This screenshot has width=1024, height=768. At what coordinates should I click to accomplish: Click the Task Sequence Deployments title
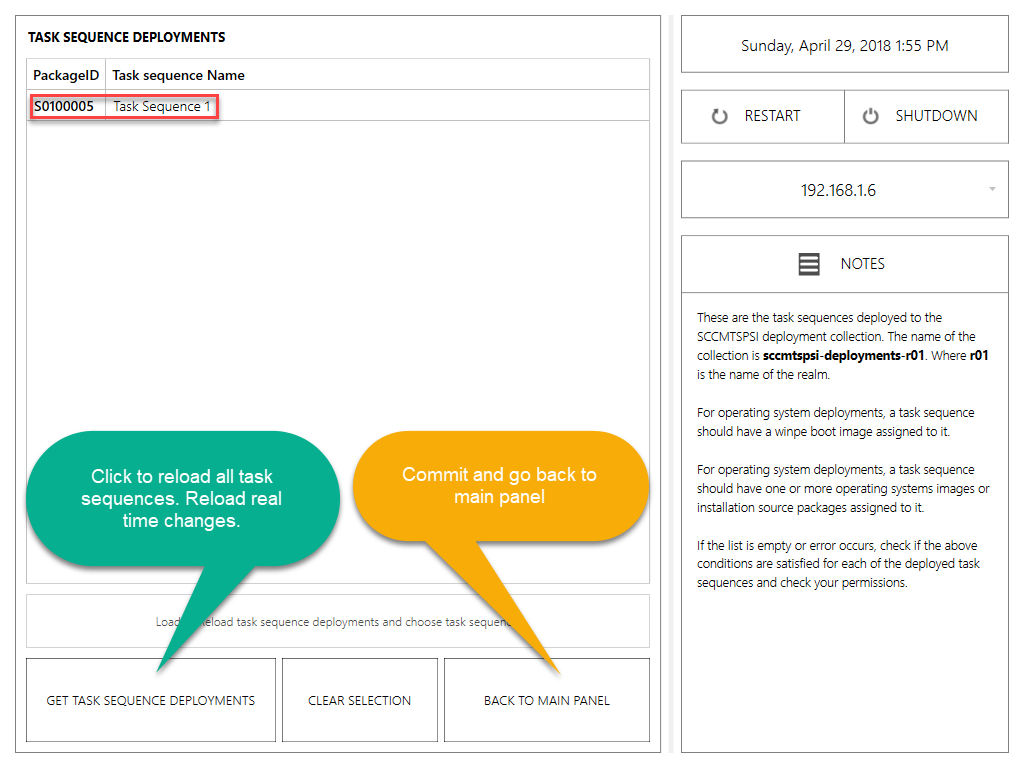[x=127, y=37]
